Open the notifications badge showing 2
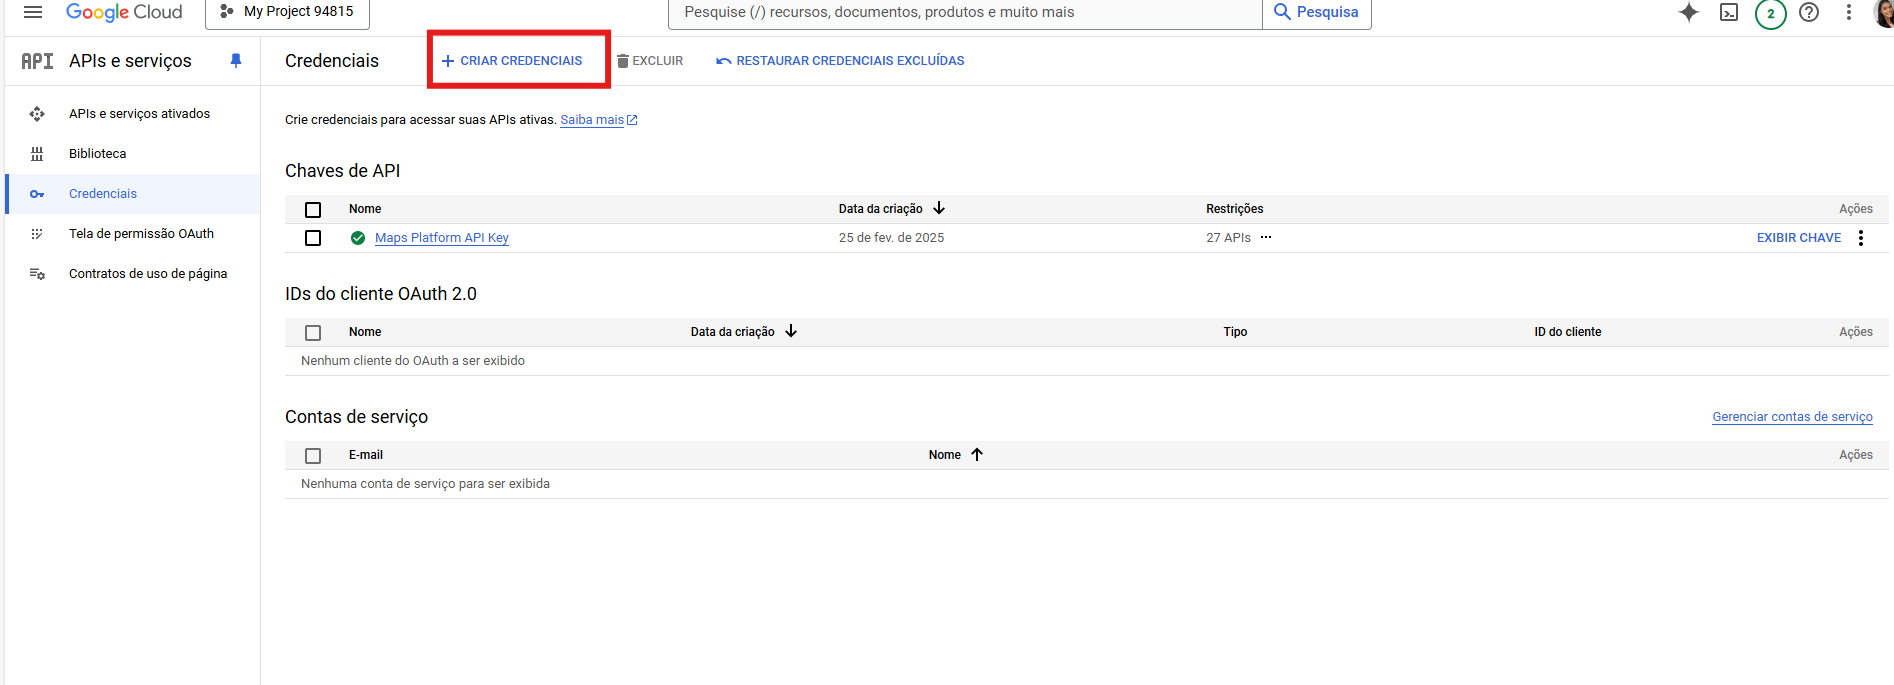Image resolution: width=1894 pixels, height=685 pixels. [1770, 13]
